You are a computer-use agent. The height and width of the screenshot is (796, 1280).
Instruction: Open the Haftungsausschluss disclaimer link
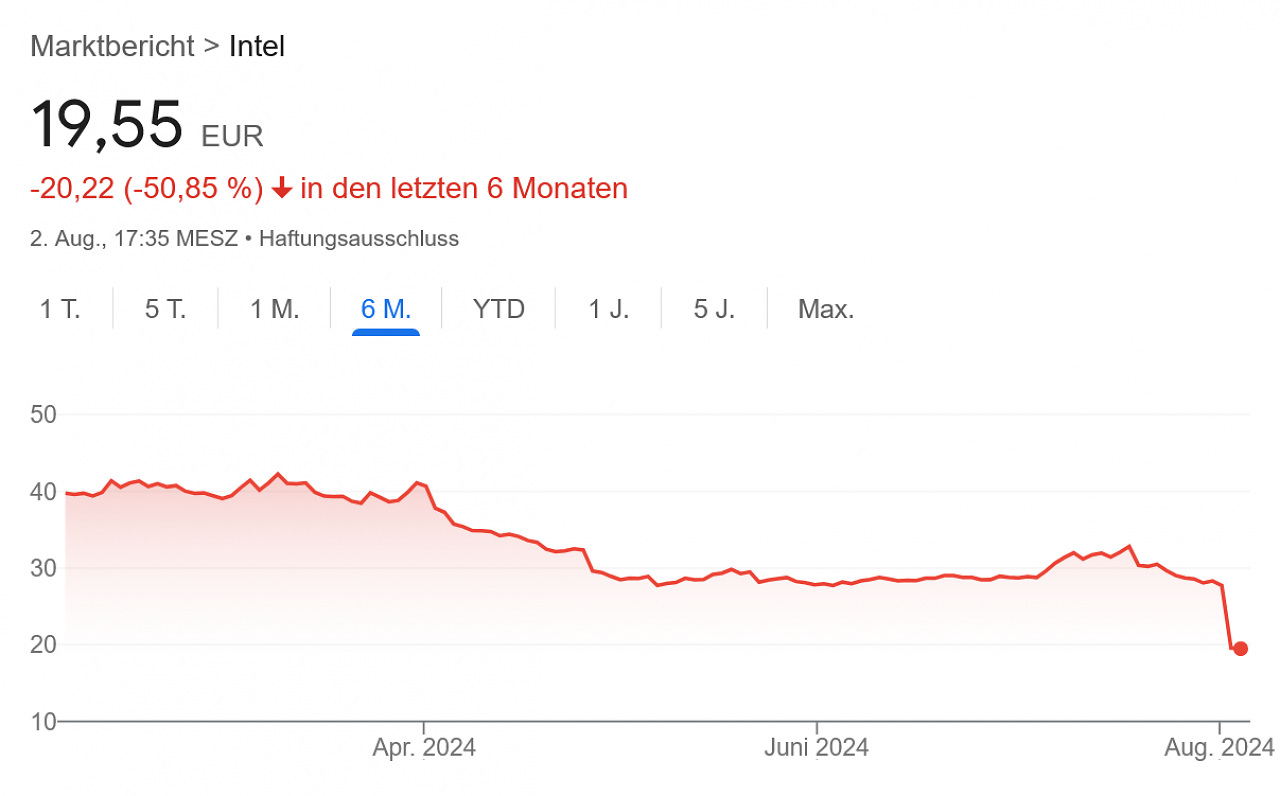click(359, 239)
